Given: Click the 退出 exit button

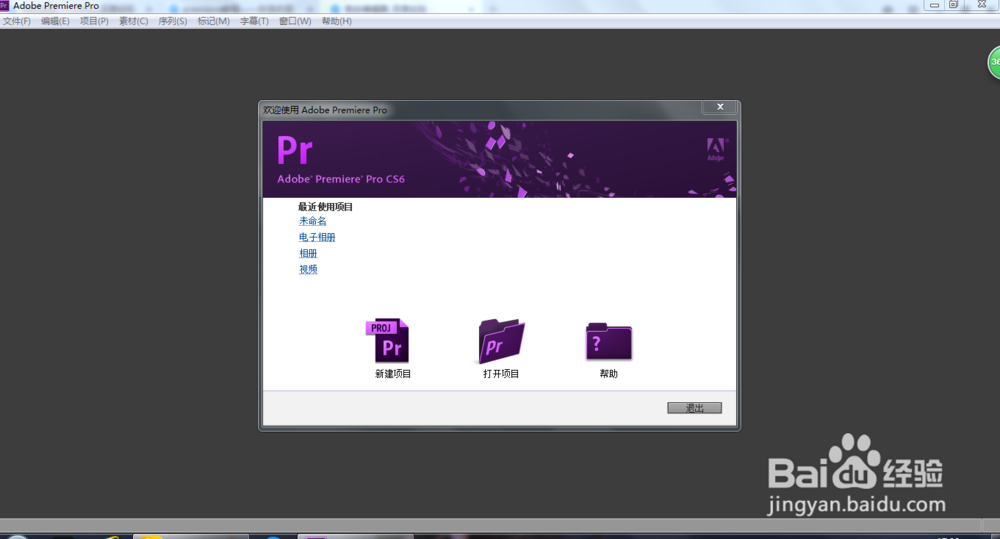Looking at the screenshot, I should point(695,408).
